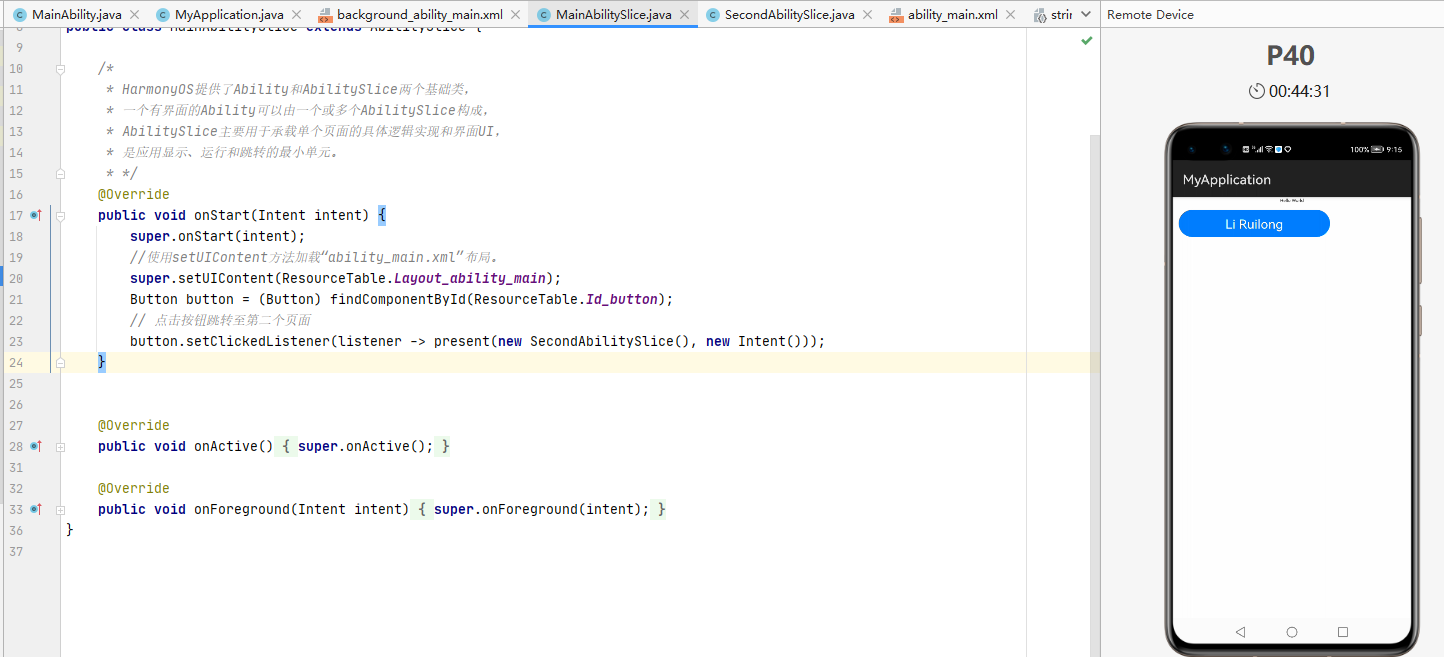
Task: Click the phone Wi-Fi status icon
Action: (1268, 149)
